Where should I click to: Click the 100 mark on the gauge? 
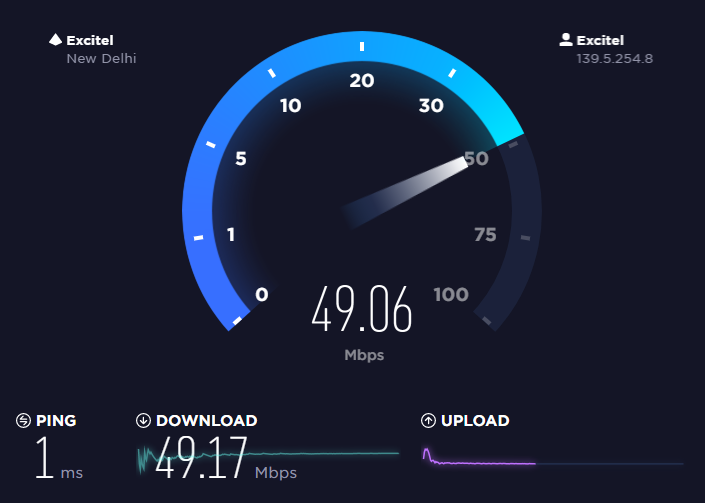pyautogui.click(x=451, y=295)
